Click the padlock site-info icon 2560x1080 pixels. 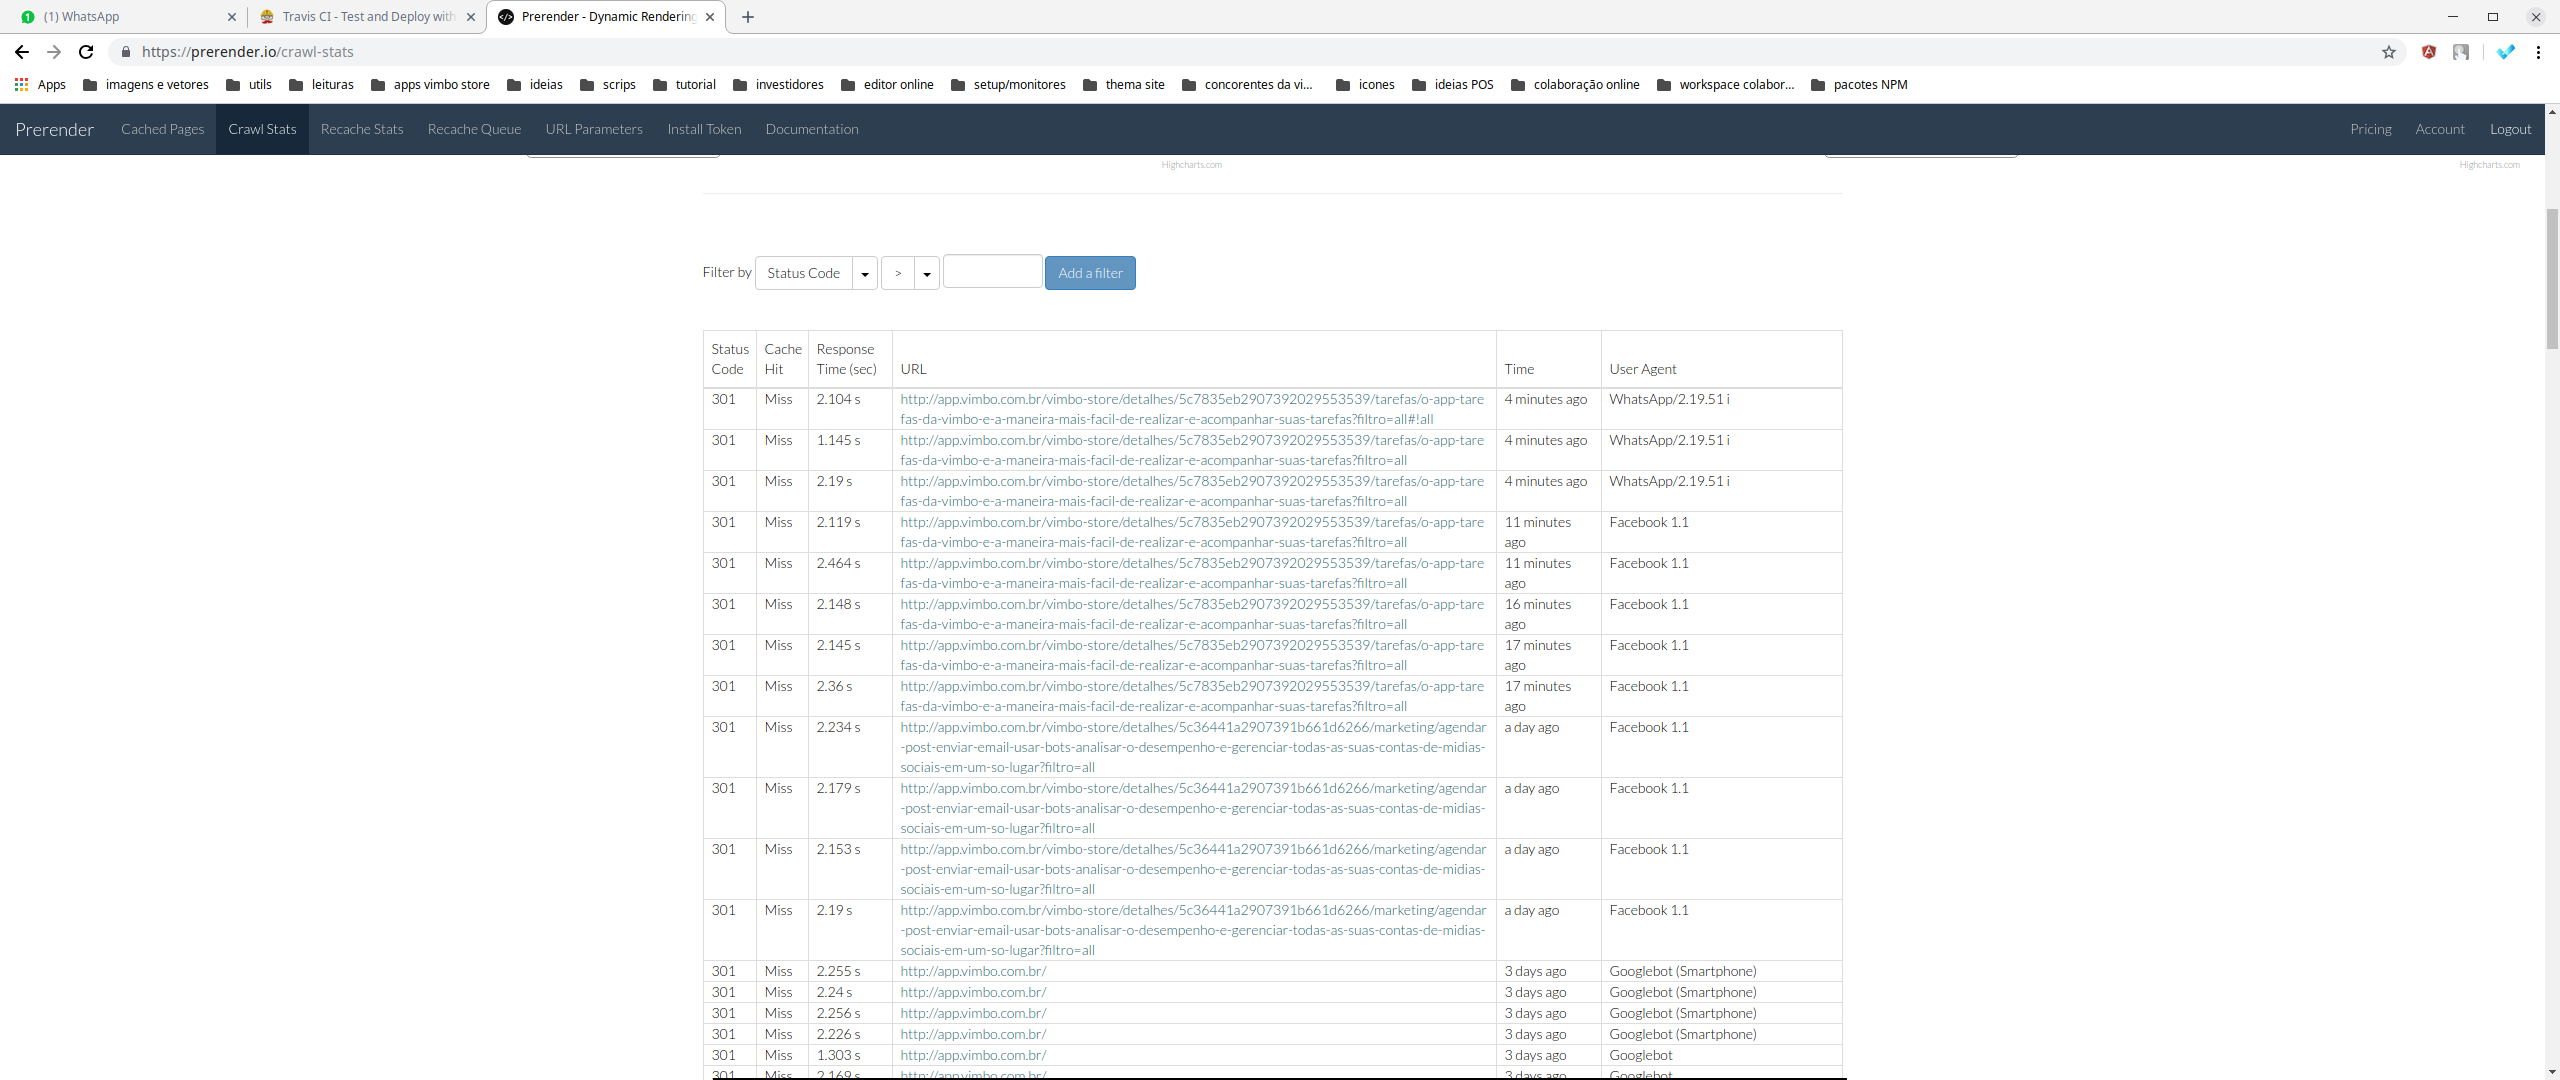126,52
